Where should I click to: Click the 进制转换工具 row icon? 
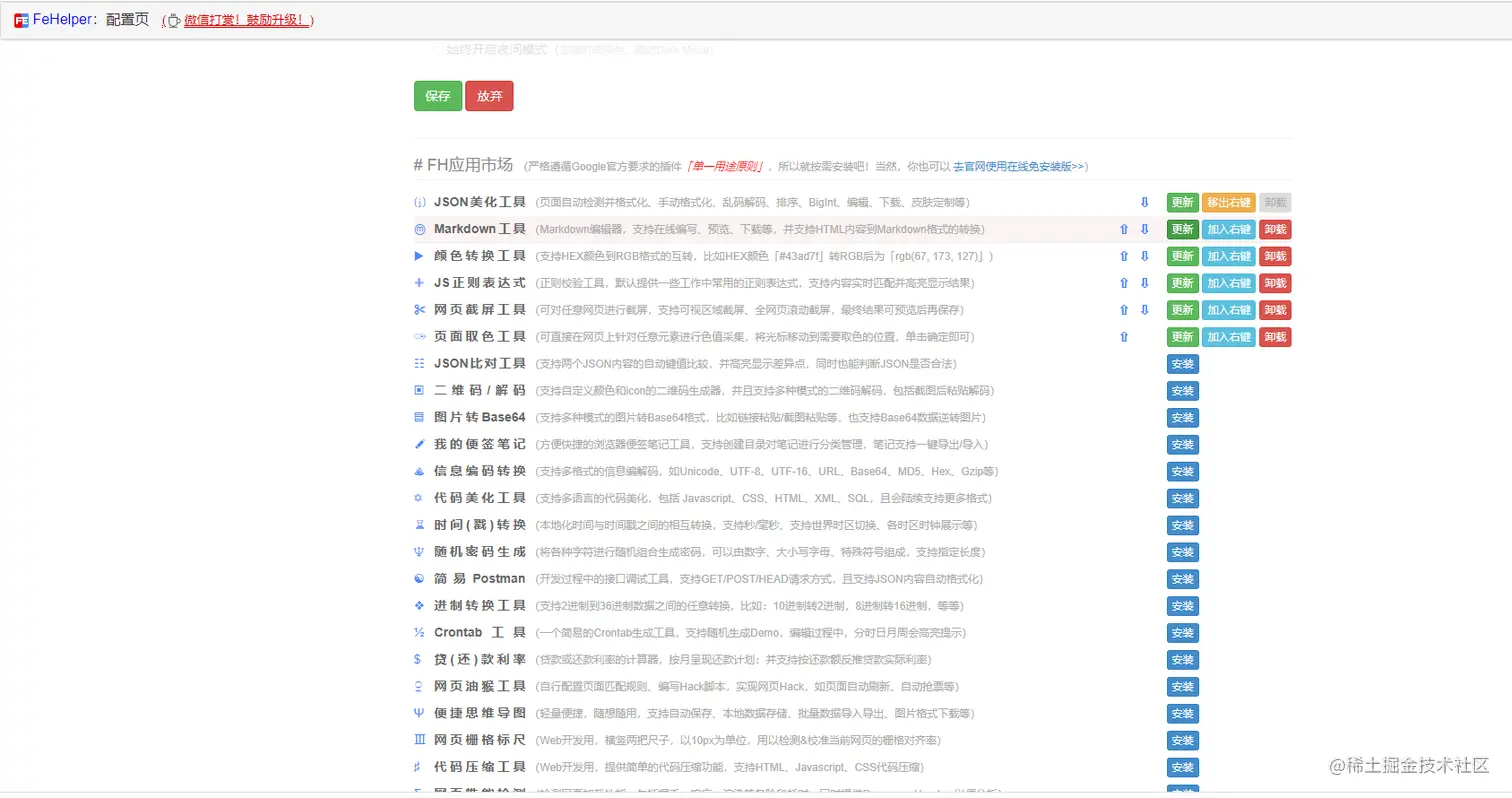420,606
